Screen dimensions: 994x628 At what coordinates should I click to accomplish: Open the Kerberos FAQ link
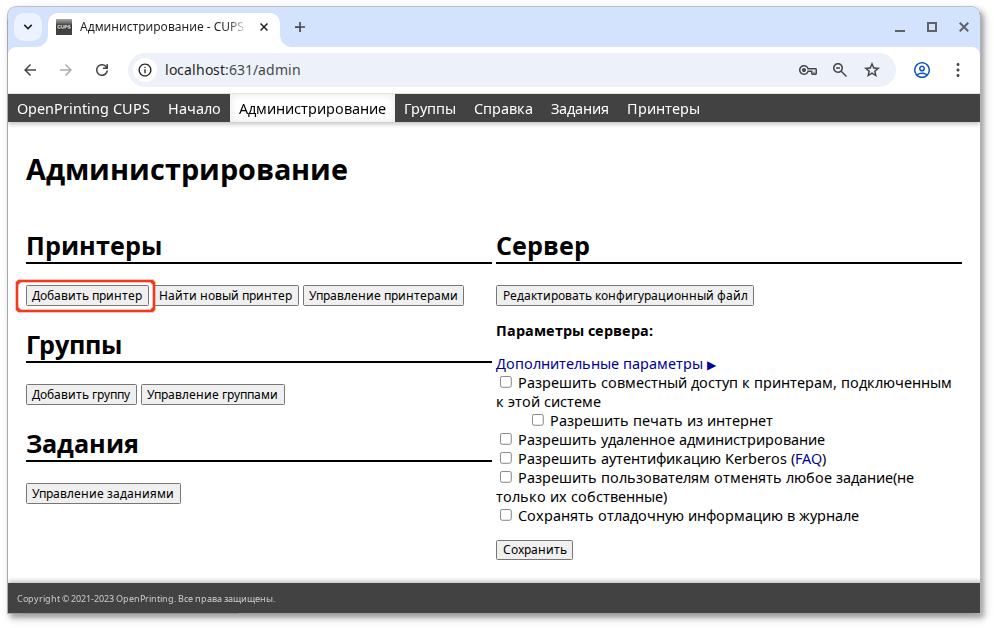[x=809, y=457]
